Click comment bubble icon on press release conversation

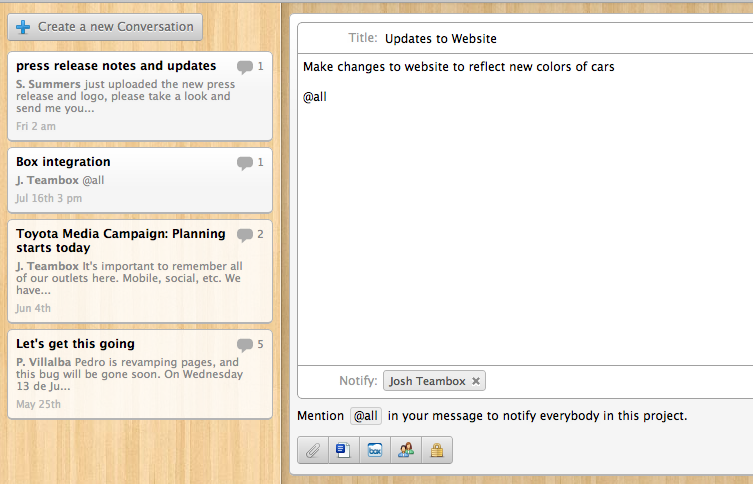click(245, 67)
